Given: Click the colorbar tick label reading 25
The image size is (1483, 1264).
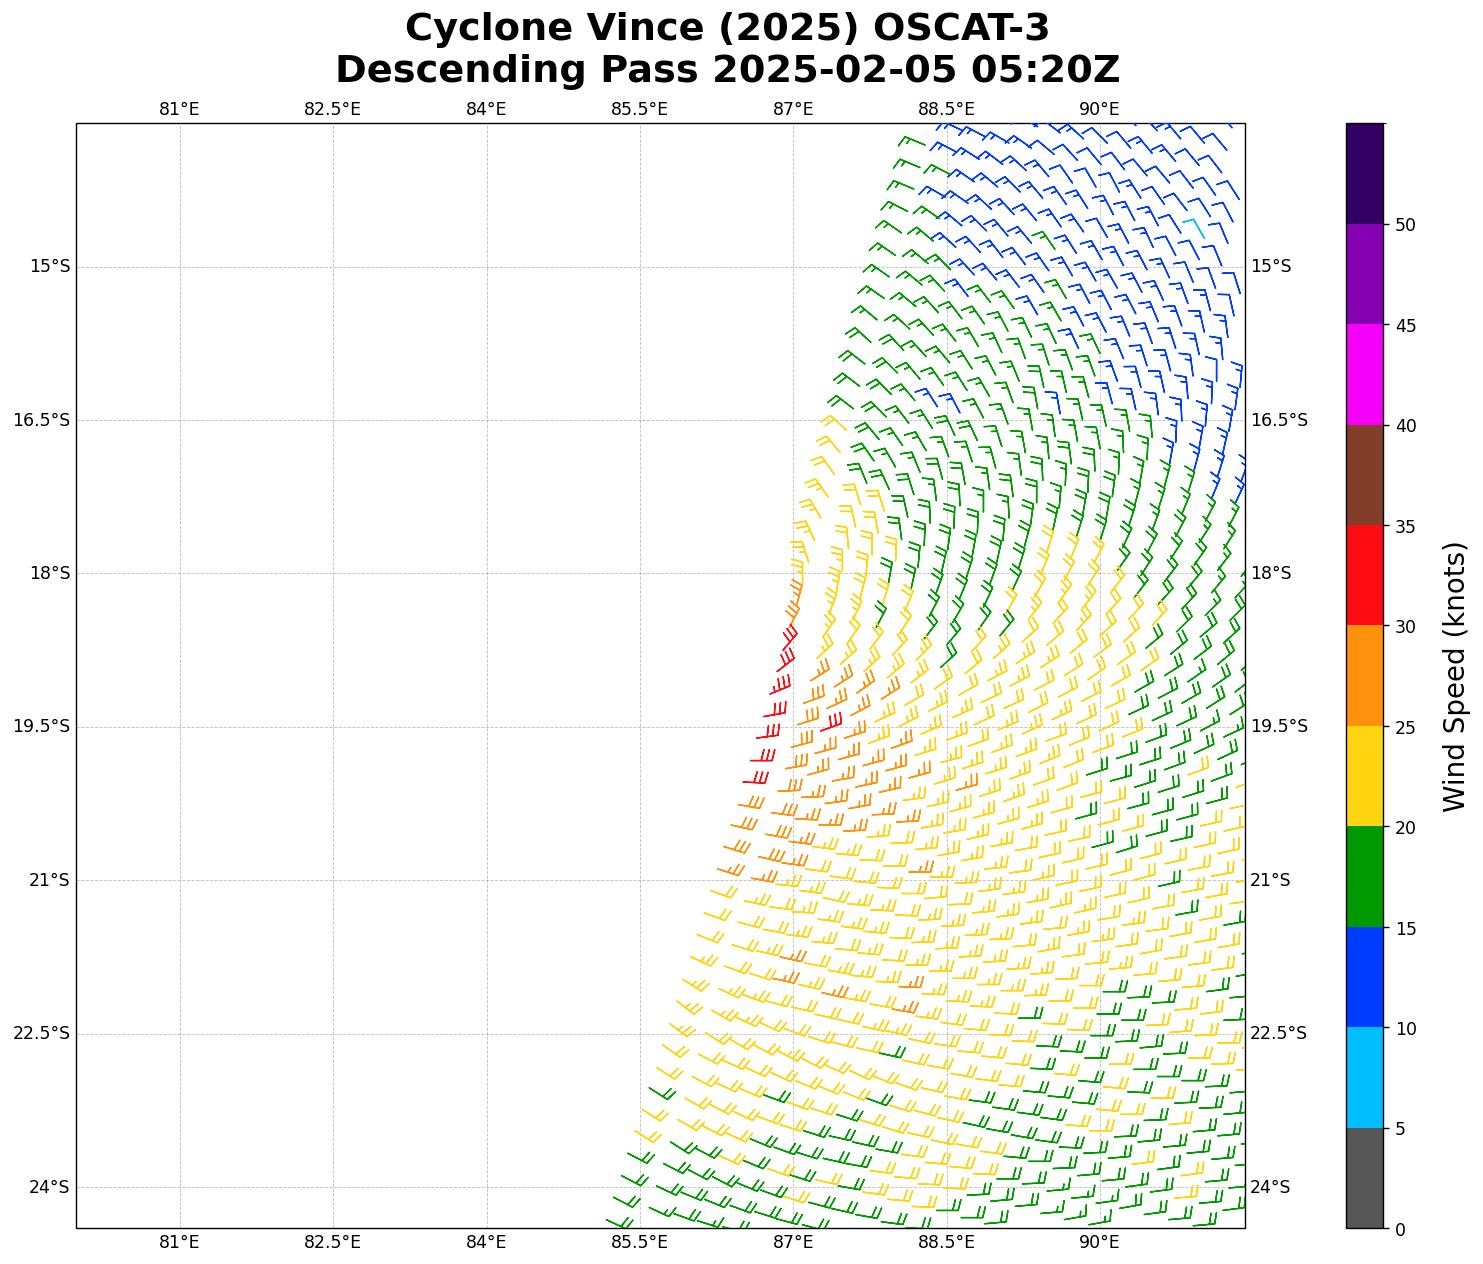Looking at the screenshot, I should click(1405, 727).
